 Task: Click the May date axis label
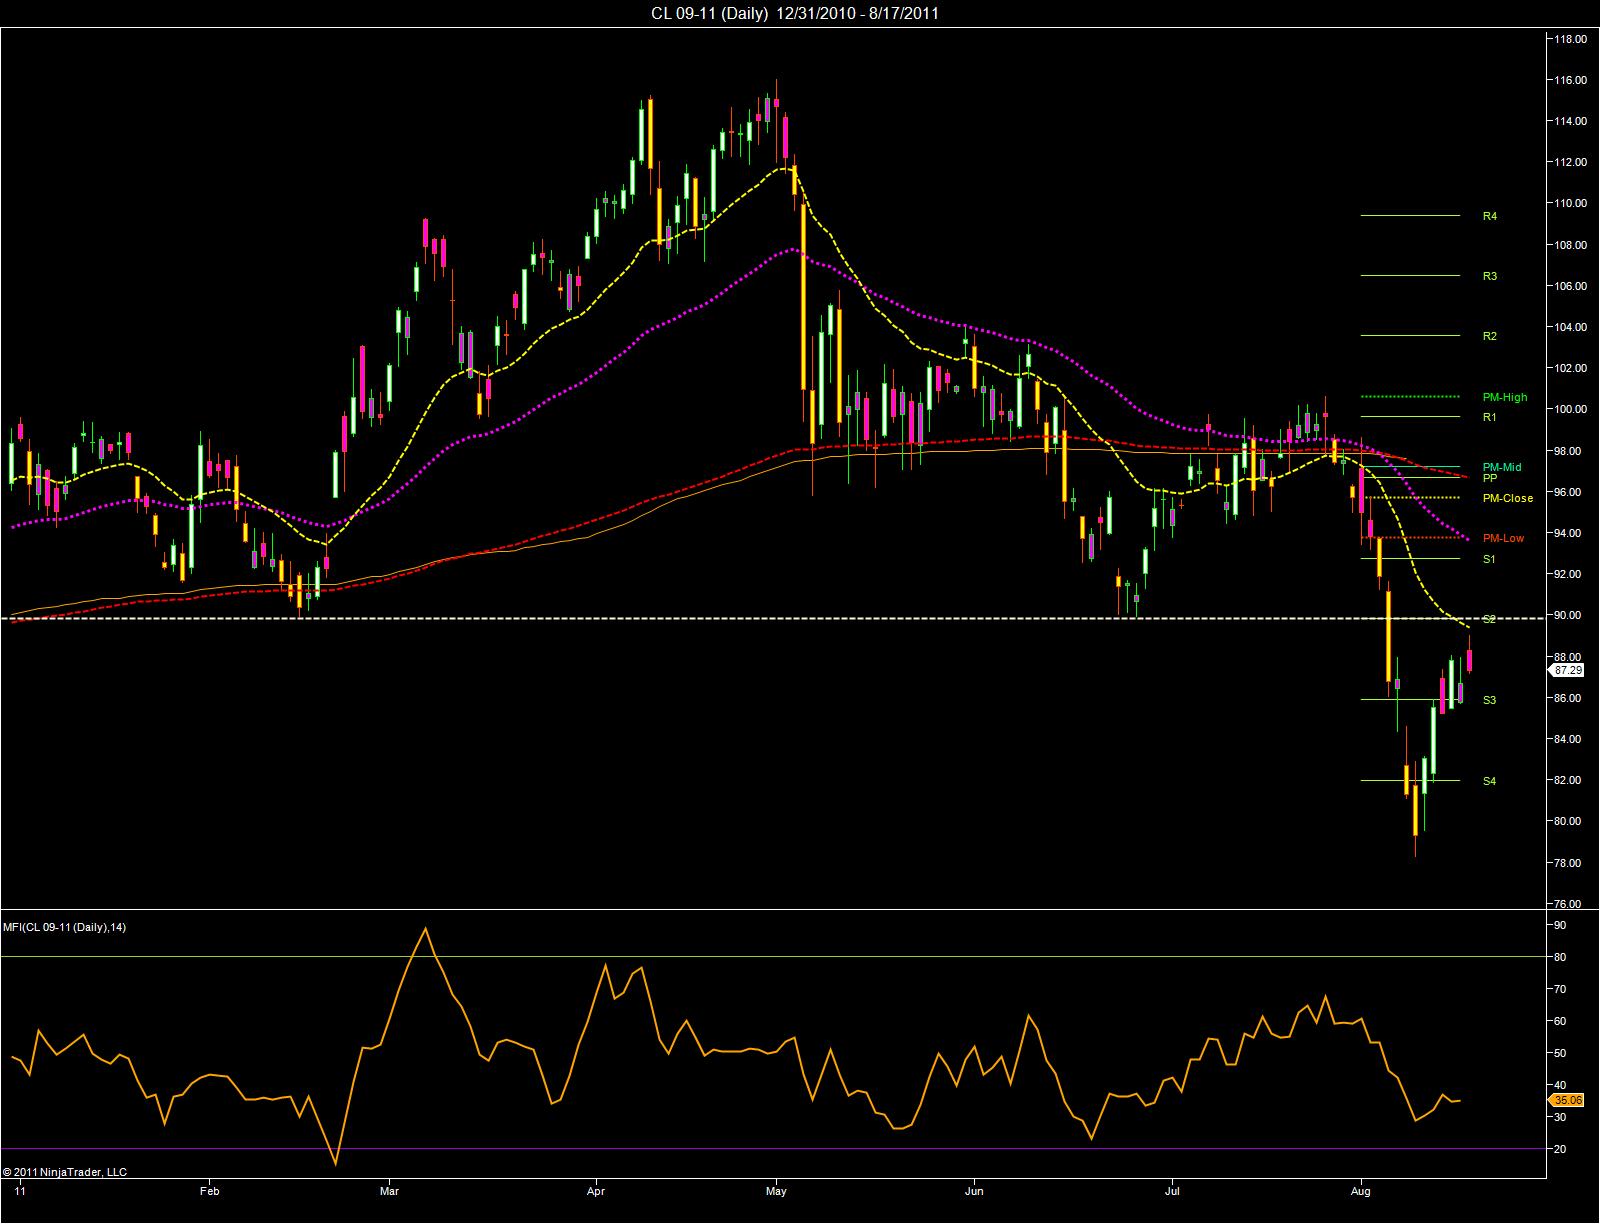coord(776,1191)
